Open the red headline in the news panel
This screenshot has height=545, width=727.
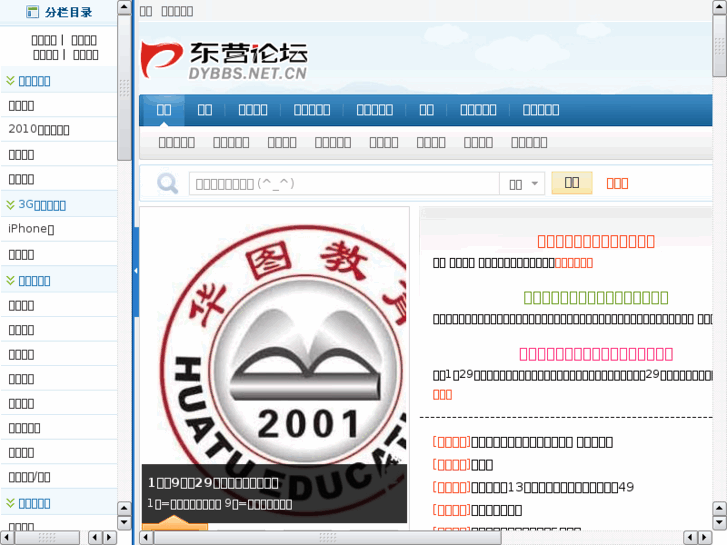pos(596,241)
